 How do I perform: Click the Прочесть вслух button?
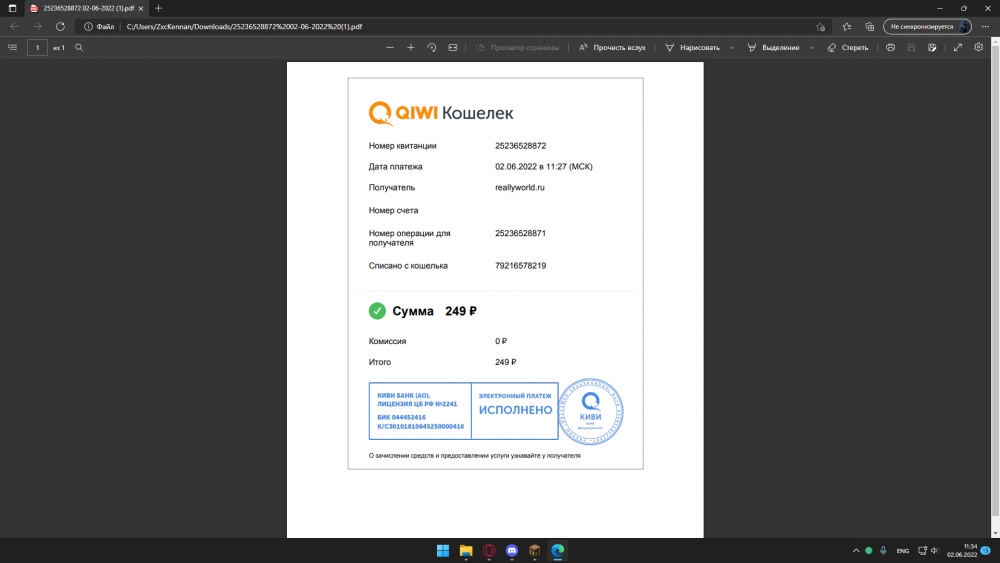tap(612, 47)
